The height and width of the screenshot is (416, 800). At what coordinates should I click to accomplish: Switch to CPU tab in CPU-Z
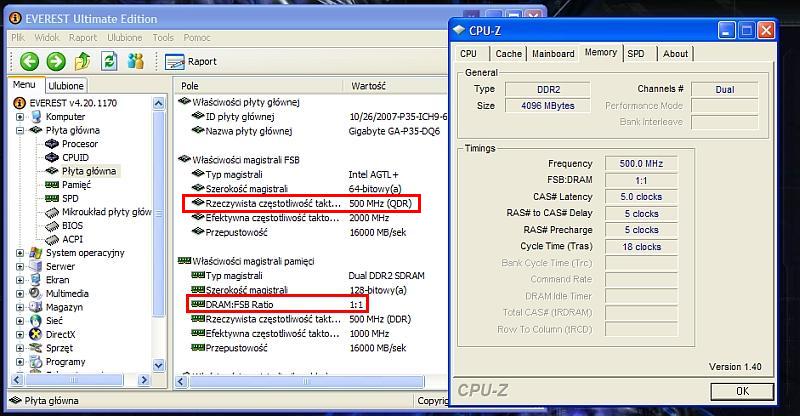[468, 54]
